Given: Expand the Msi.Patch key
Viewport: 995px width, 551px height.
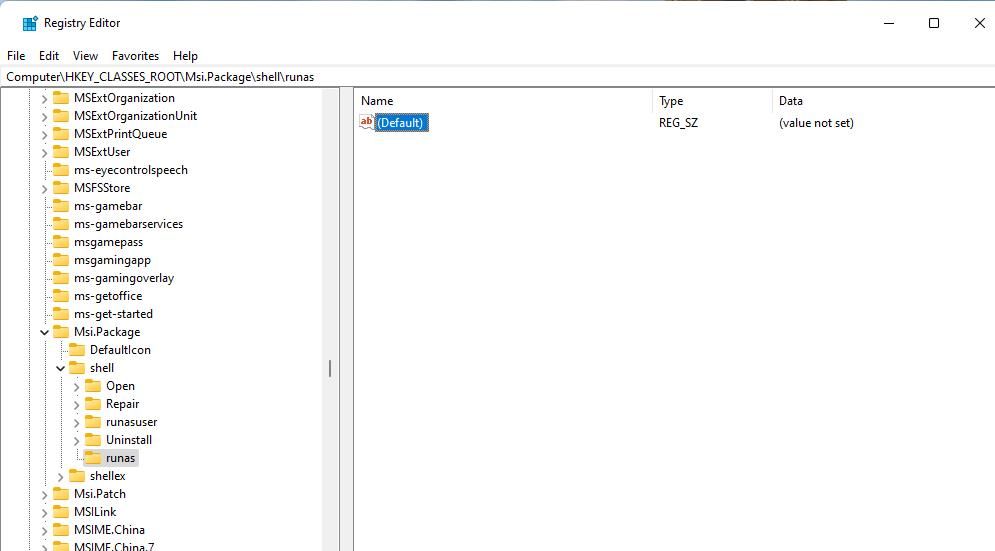Looking at the screenshot, I should click(44, 495).
